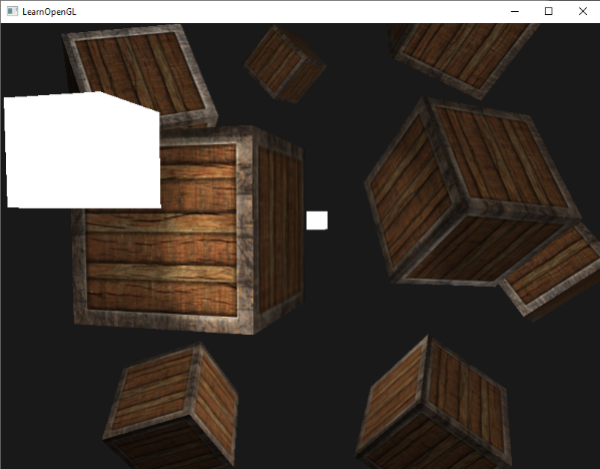Viewport: 600px width, 469px height.
Task: Select the small tilted crate at top center
Action: [285, 62]
